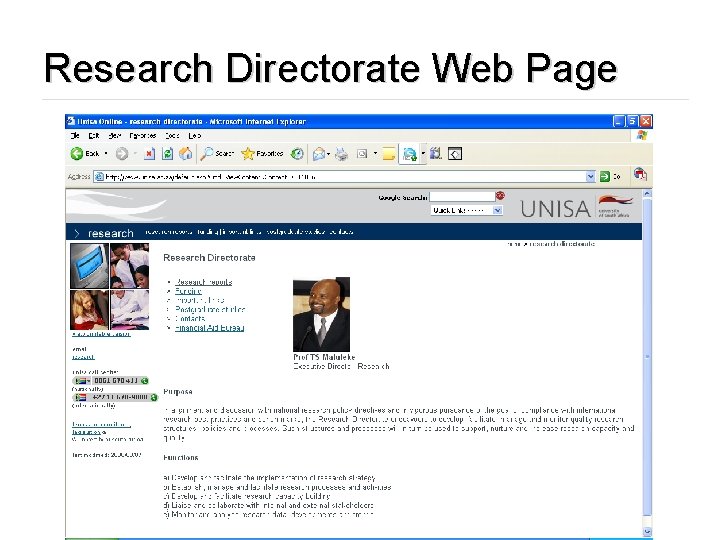The width and height of the screenshot is (720, 540).
Task: Open the Financial Aid Bureau link
Action: [x=209, y=328]
